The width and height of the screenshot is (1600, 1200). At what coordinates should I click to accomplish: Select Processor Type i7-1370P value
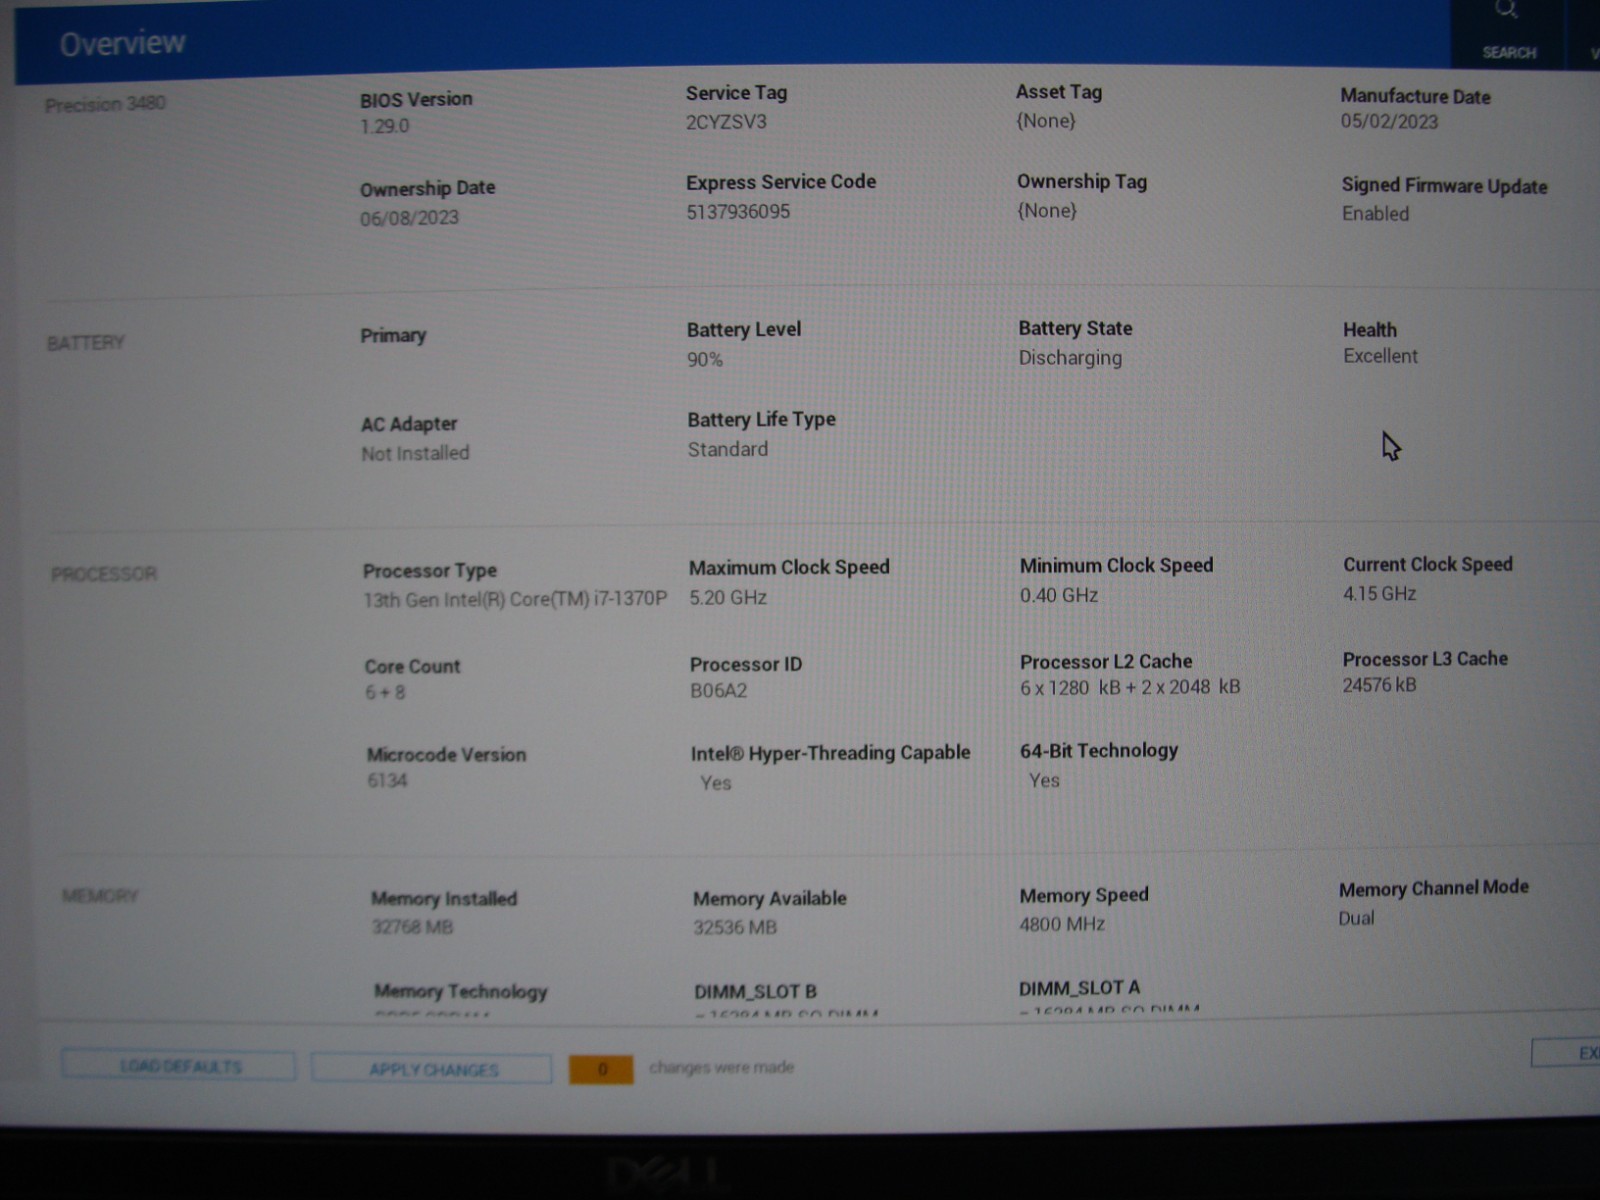(x=515, y=599)
